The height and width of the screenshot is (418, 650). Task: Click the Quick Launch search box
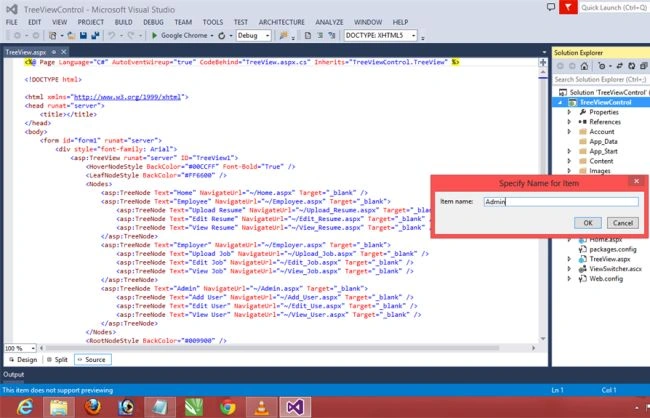pyautogui.click(x=614, y=7)
